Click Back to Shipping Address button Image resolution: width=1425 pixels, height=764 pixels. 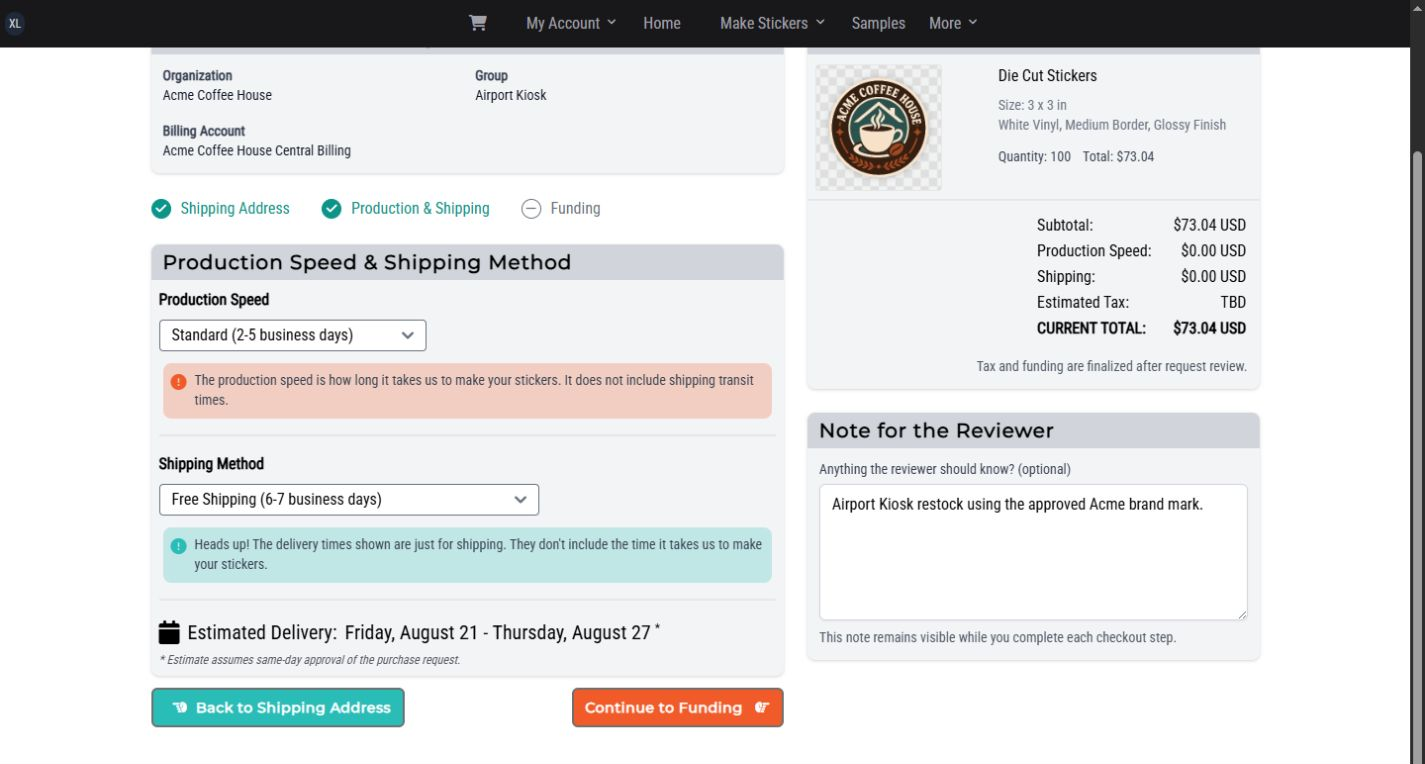278,707
